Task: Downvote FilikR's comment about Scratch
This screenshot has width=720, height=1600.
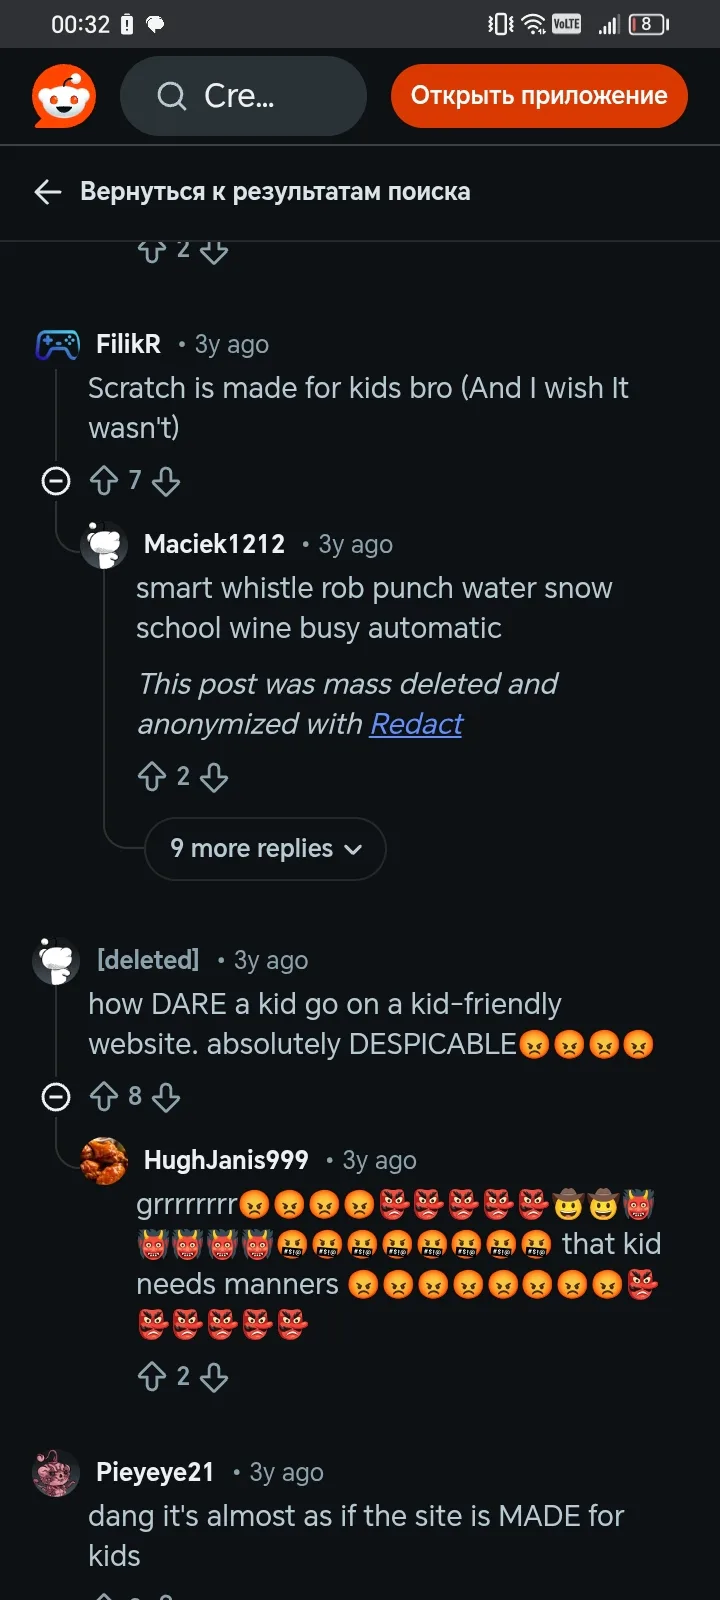Action: 166,482
